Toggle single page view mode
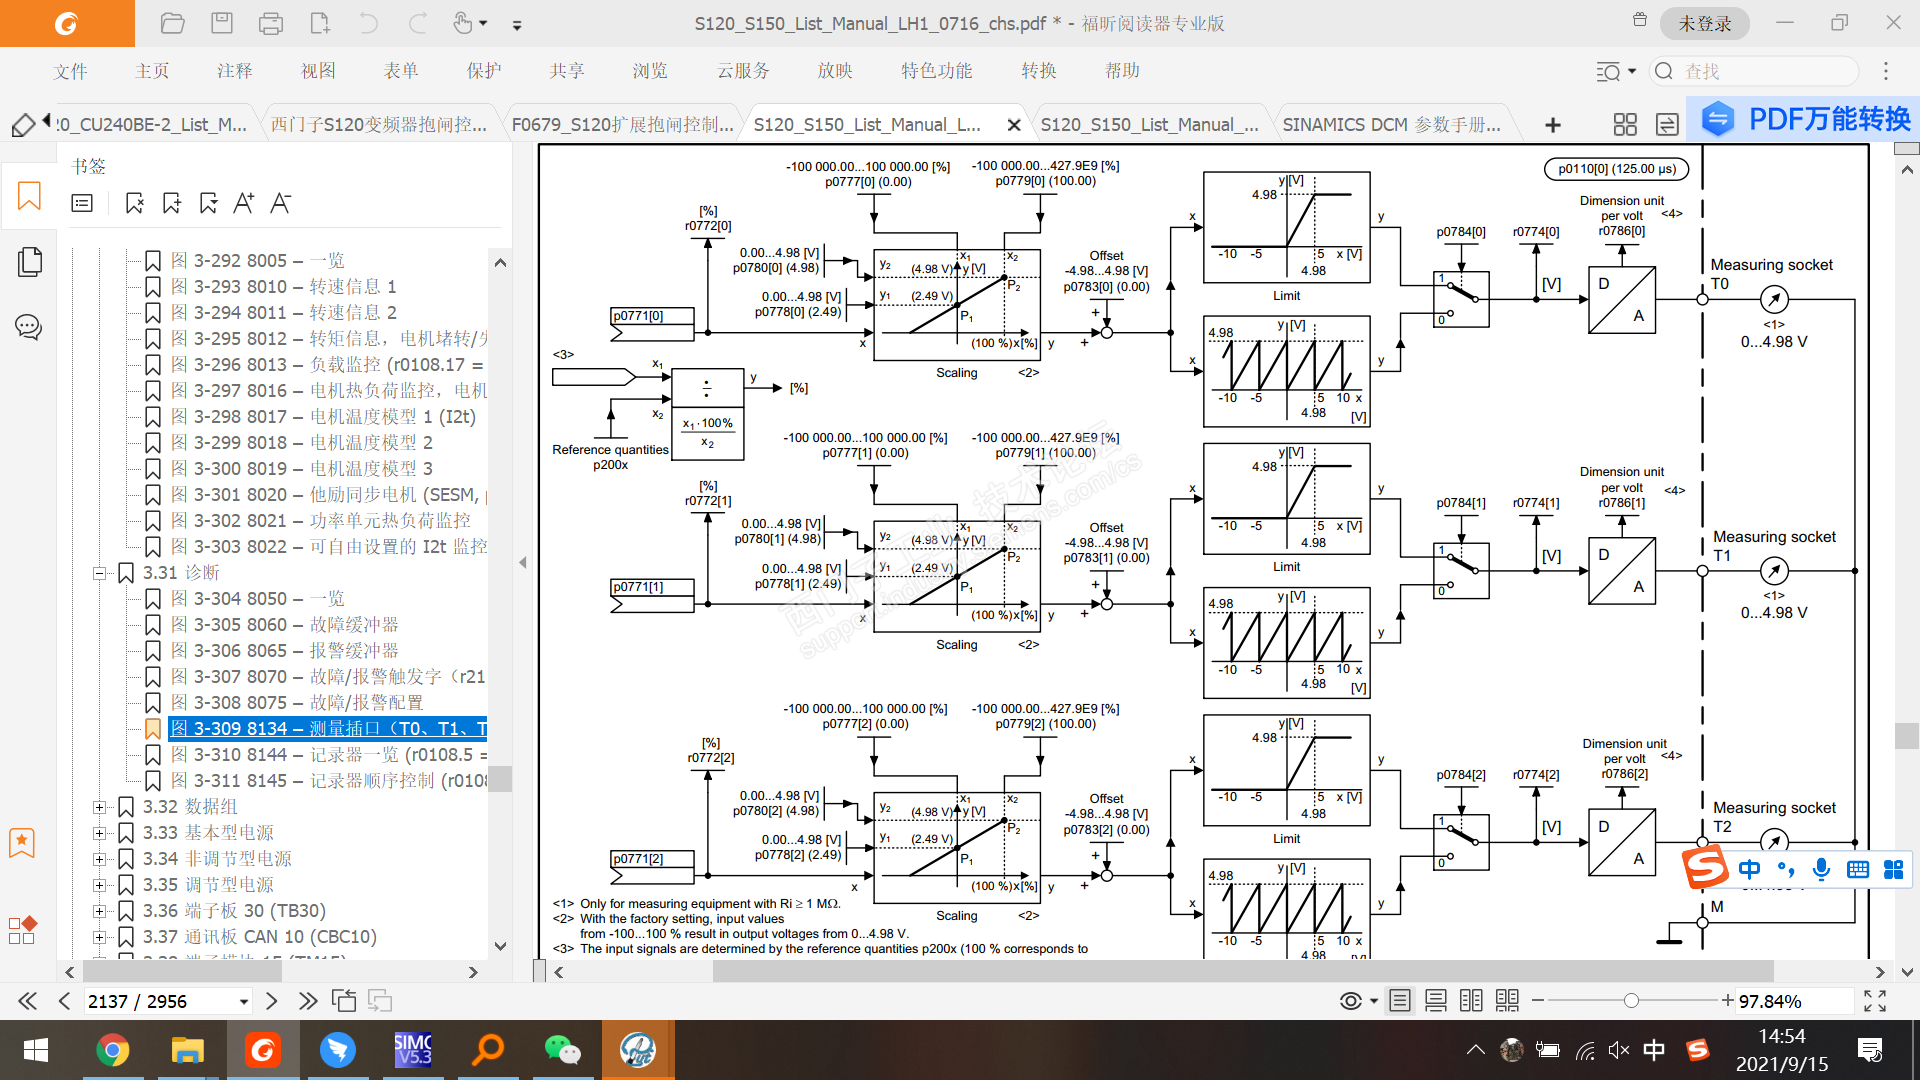Screen dimensions: 1920x1080 click(1400, 1001)
